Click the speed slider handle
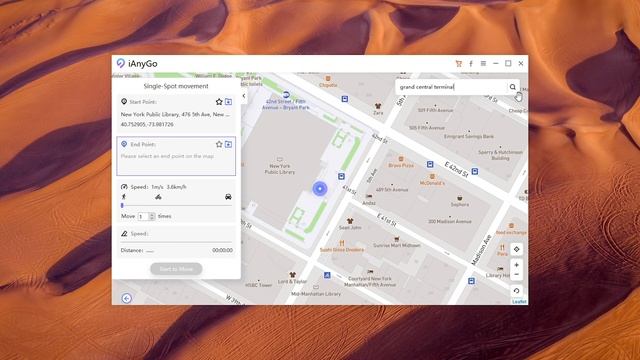The image size is (640, 360). 122,205
